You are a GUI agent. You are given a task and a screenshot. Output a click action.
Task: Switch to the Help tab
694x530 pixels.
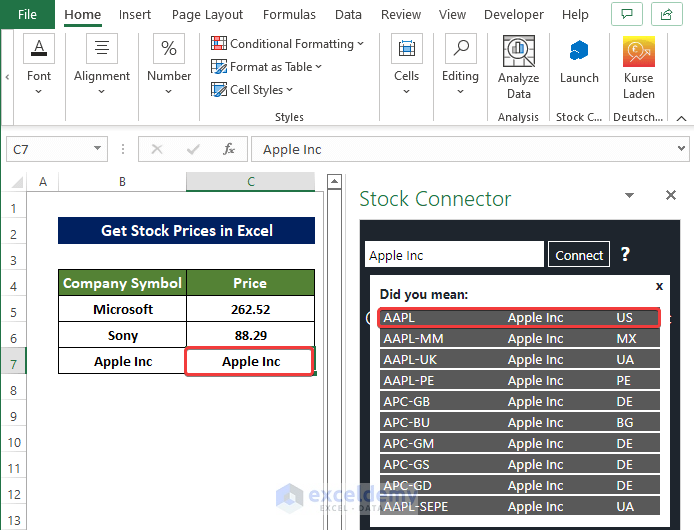coord(575,15)
